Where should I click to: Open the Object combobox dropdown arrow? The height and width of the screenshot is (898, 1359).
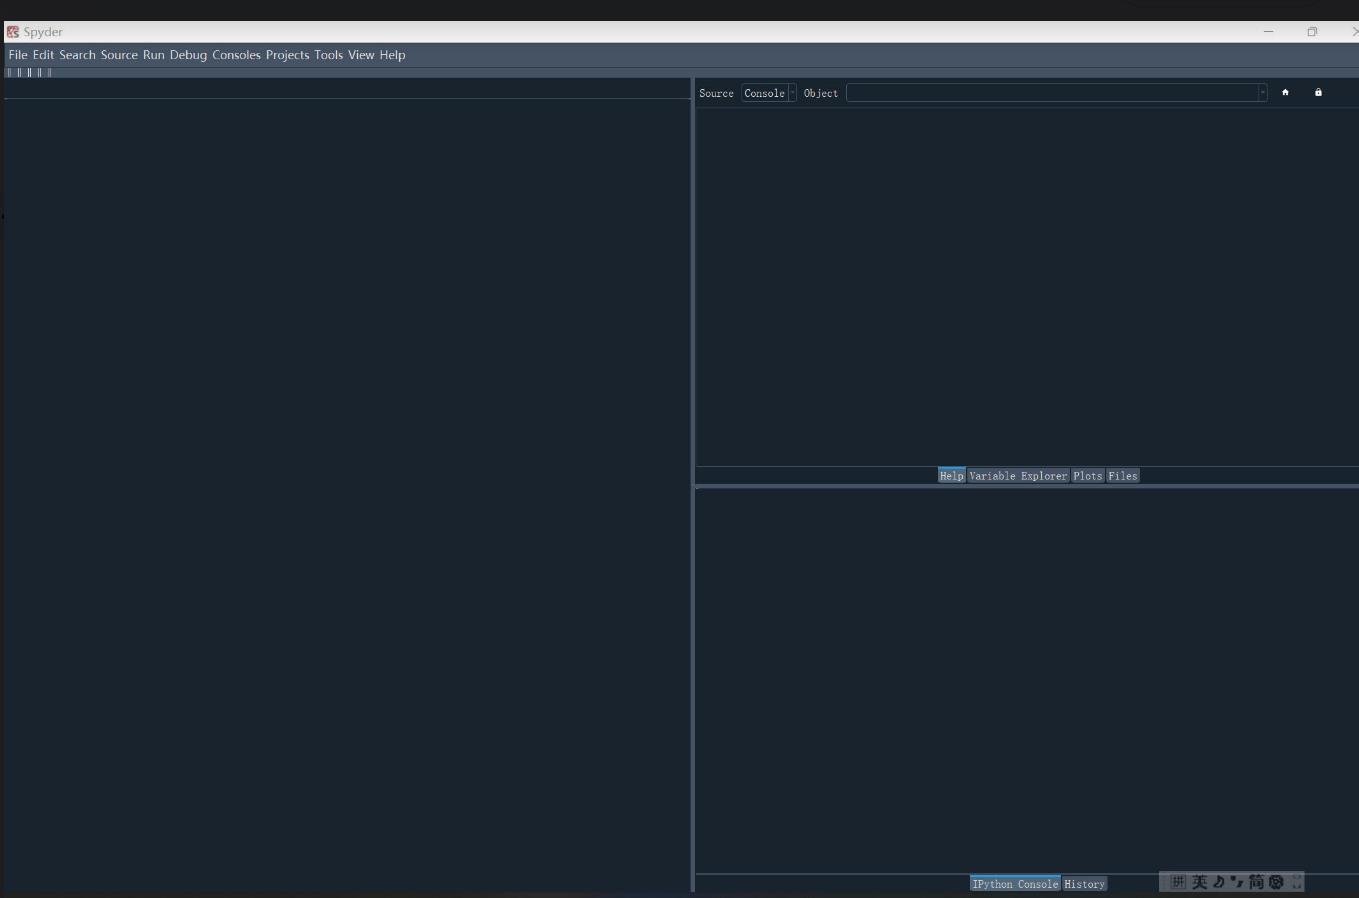coord(1262,92)
